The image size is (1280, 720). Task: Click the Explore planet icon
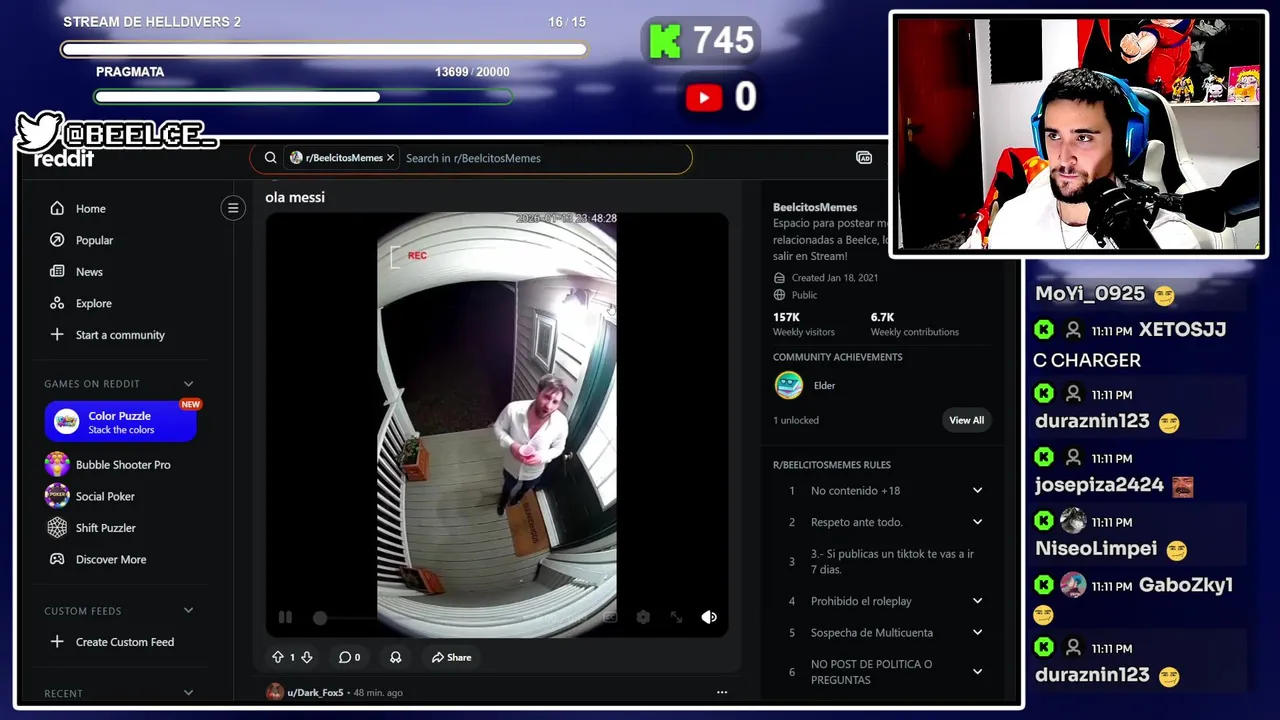pos(57,303)
